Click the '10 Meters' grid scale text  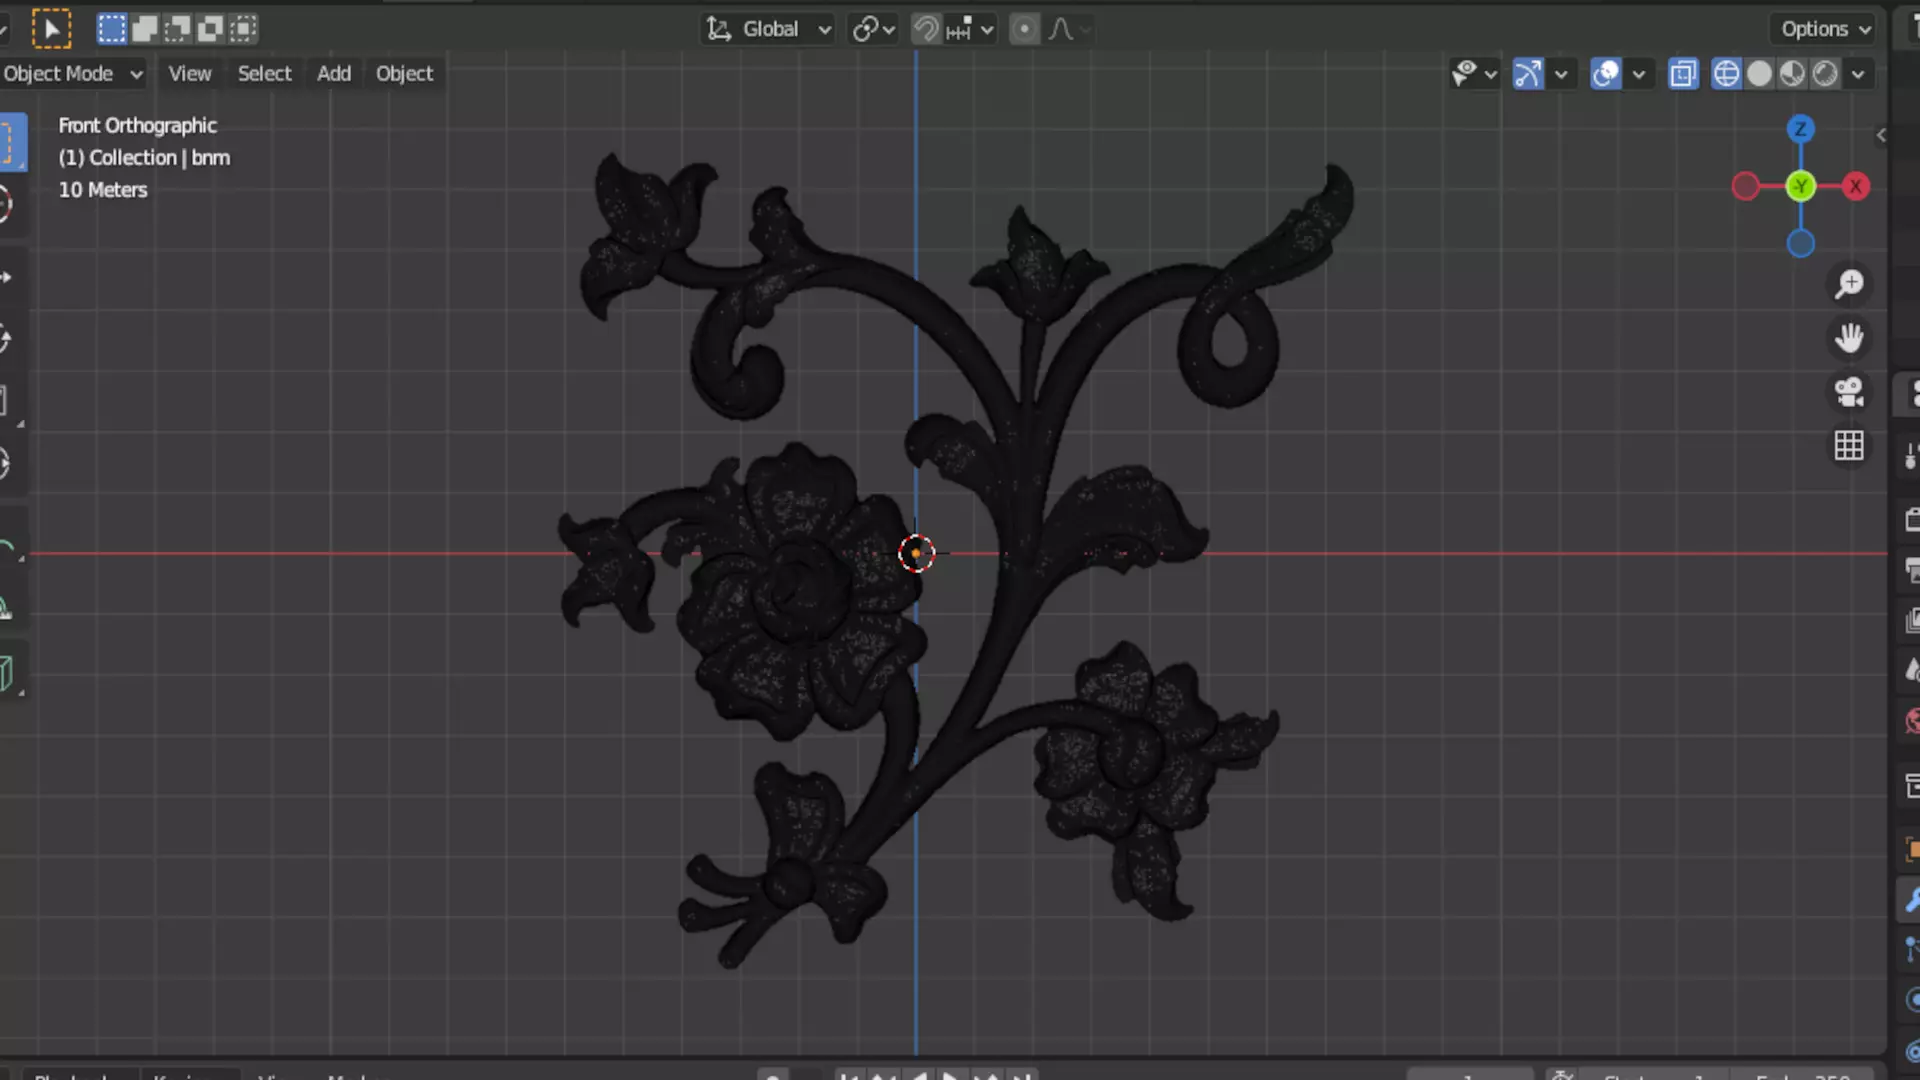tap(103, 189)
